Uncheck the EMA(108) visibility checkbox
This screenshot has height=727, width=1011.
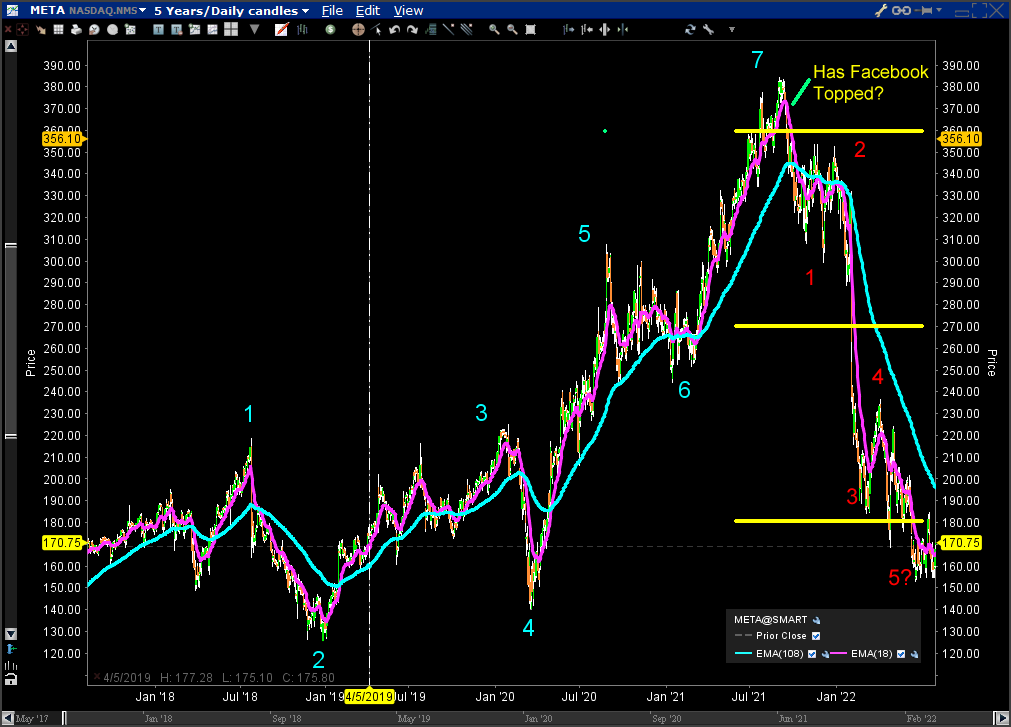click(812, 654)
